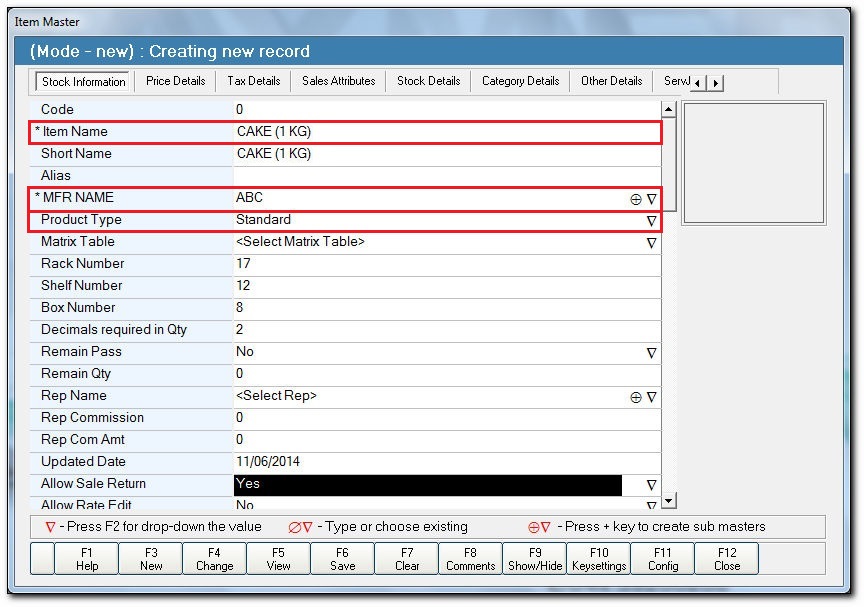Switch to the Stock Information tab
The image size is (864, 607).
[84, 82]
